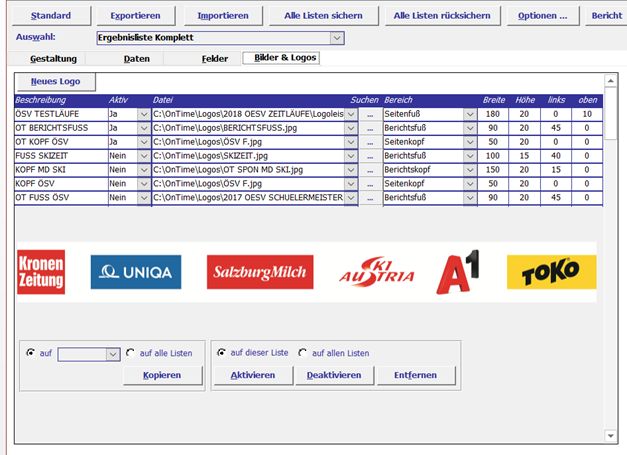Open Aktiv dropdown for ÖSV TESTLÄUFE
This screenshot has width=627, height=455.
pyautogui.click(x=144, y=114)
